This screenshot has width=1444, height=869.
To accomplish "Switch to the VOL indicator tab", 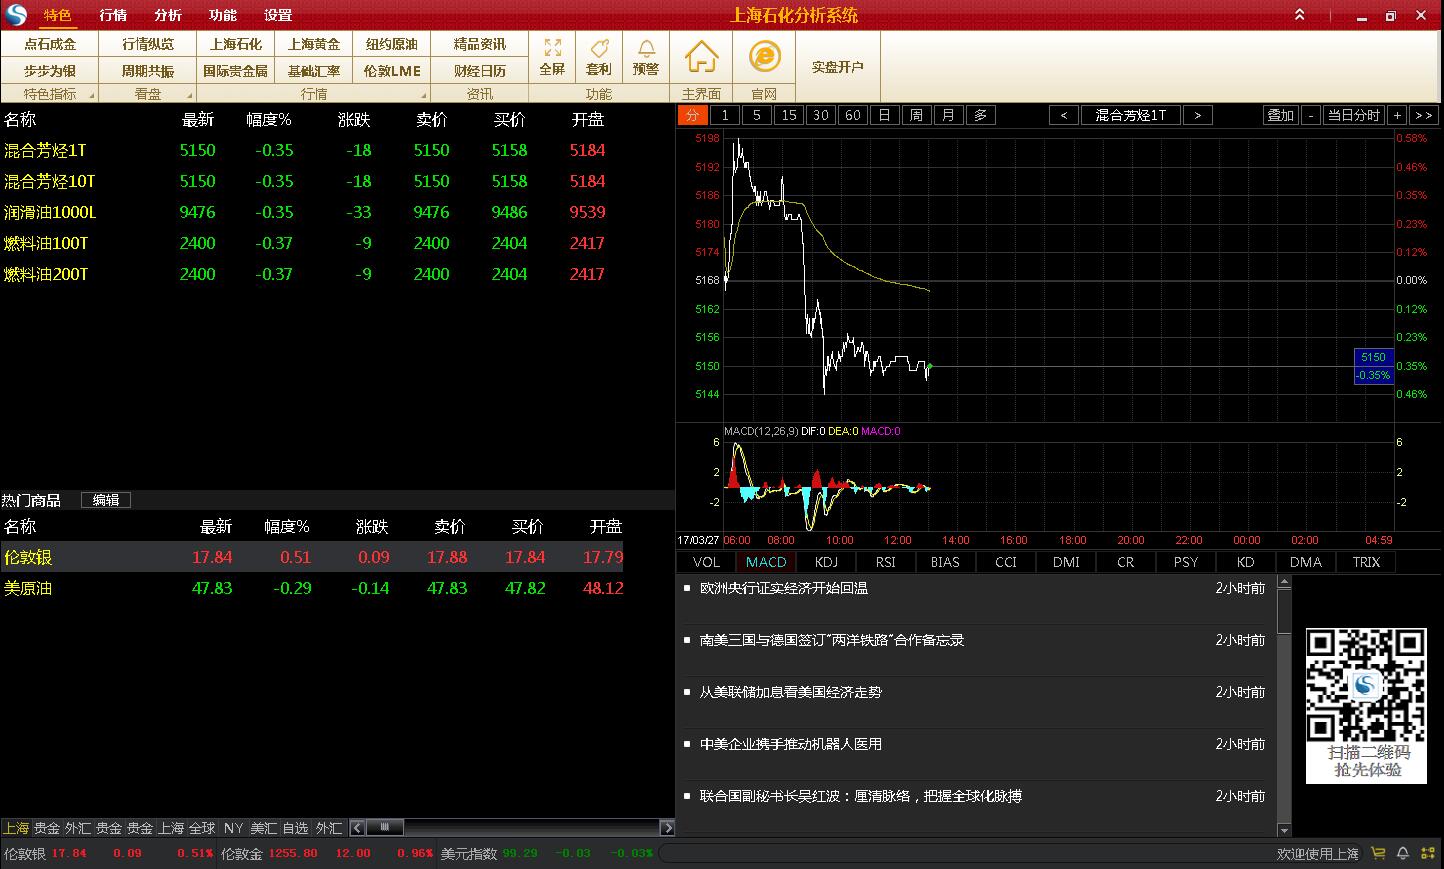I will [706, 562].
